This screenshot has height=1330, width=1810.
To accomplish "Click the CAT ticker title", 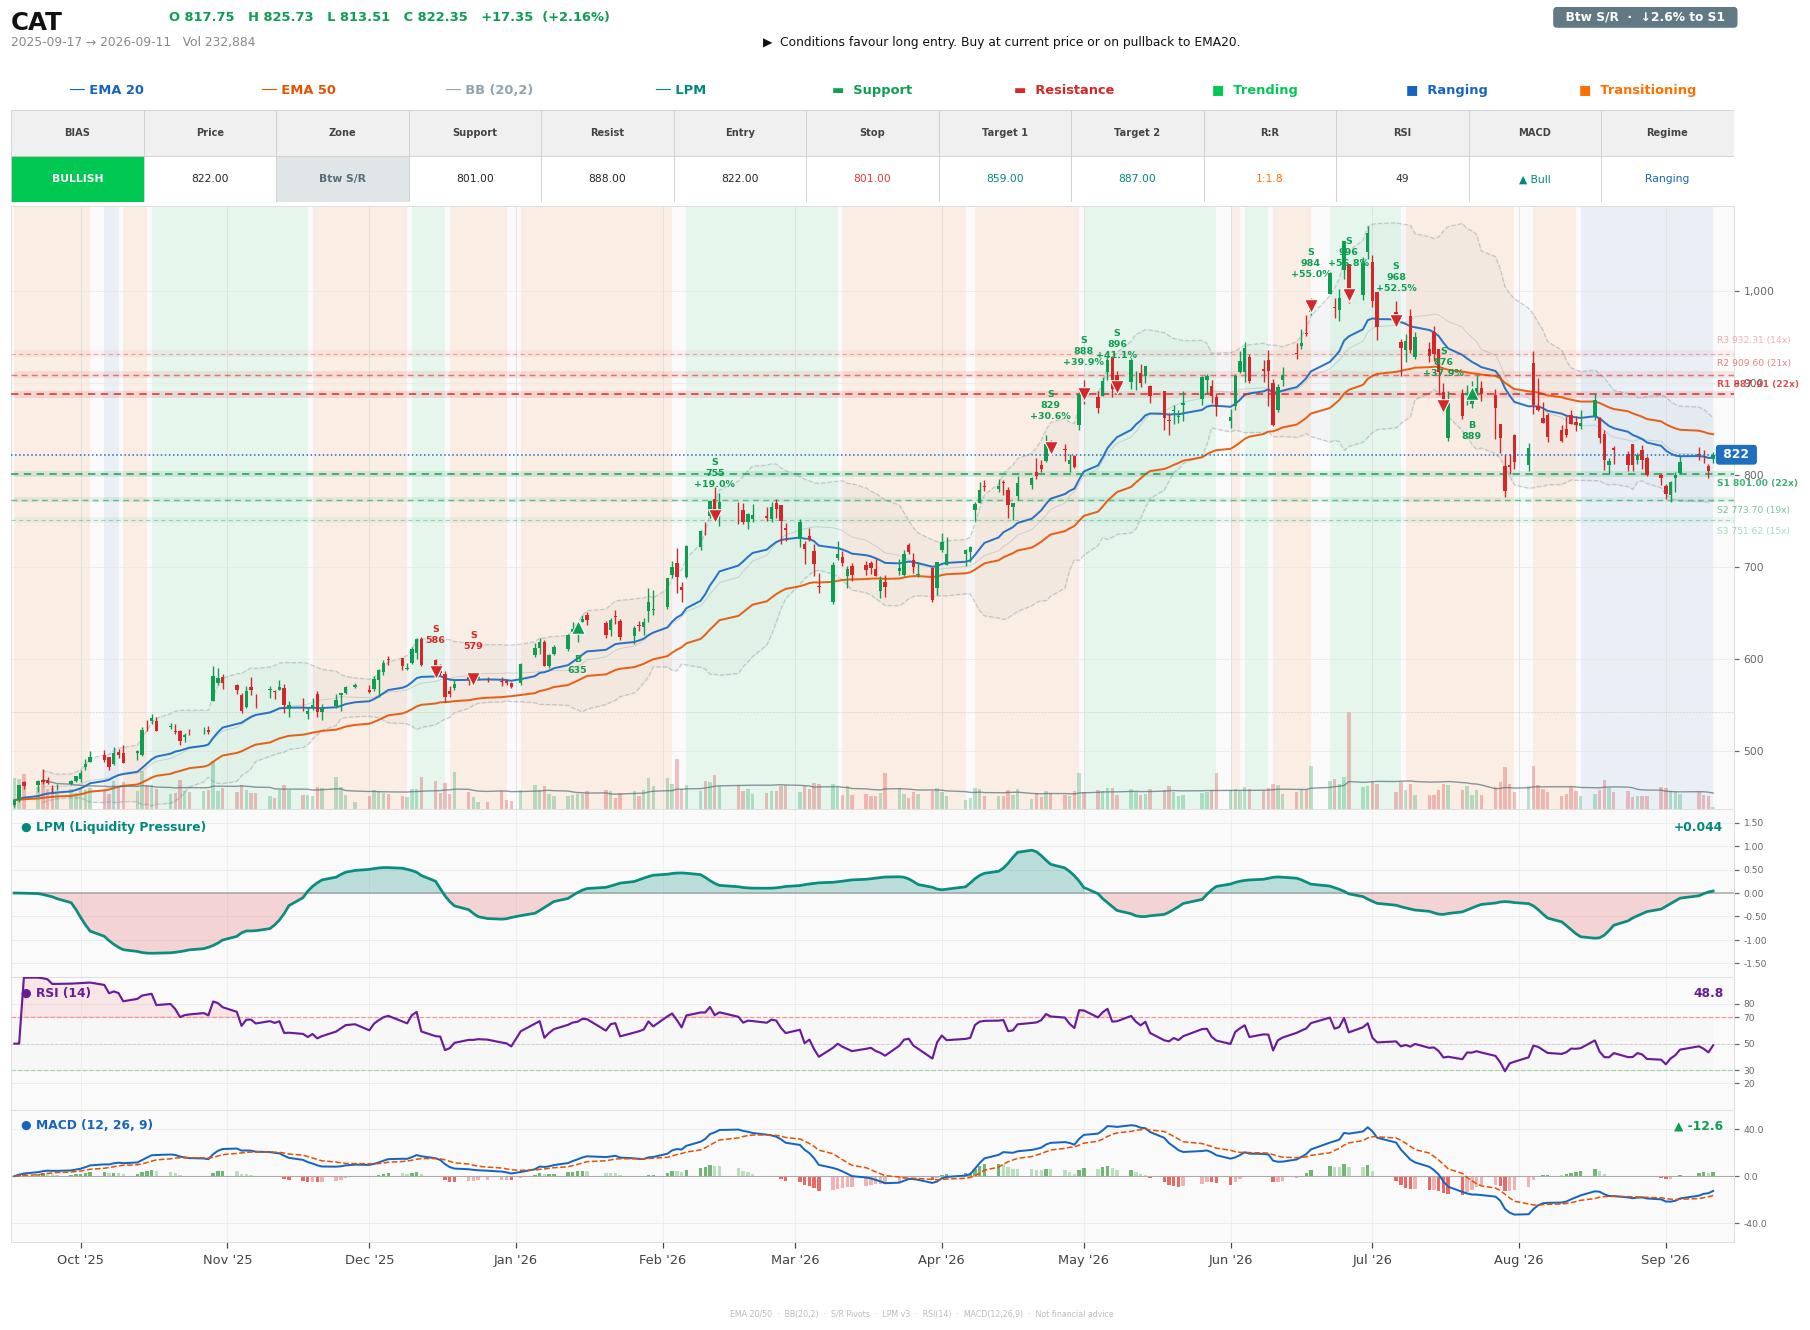I will (x=36, y=22).
